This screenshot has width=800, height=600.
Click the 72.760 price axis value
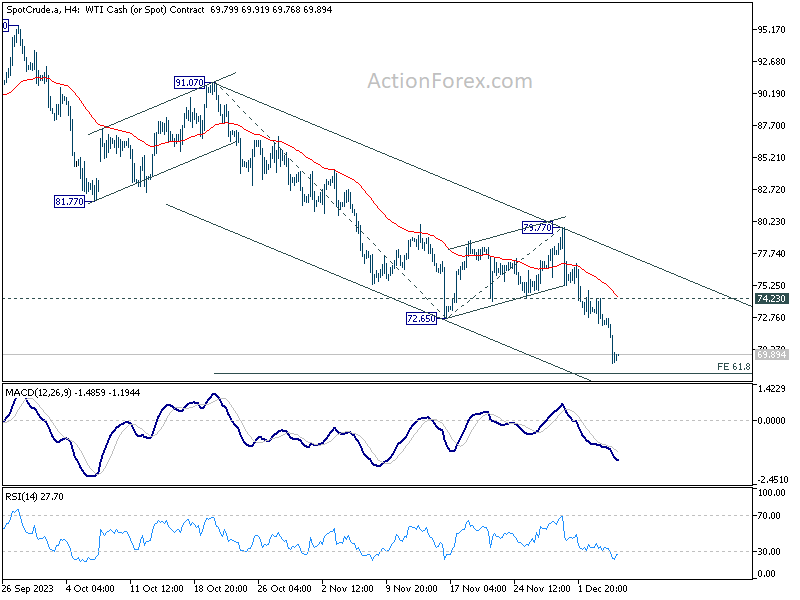pos(771,318)
